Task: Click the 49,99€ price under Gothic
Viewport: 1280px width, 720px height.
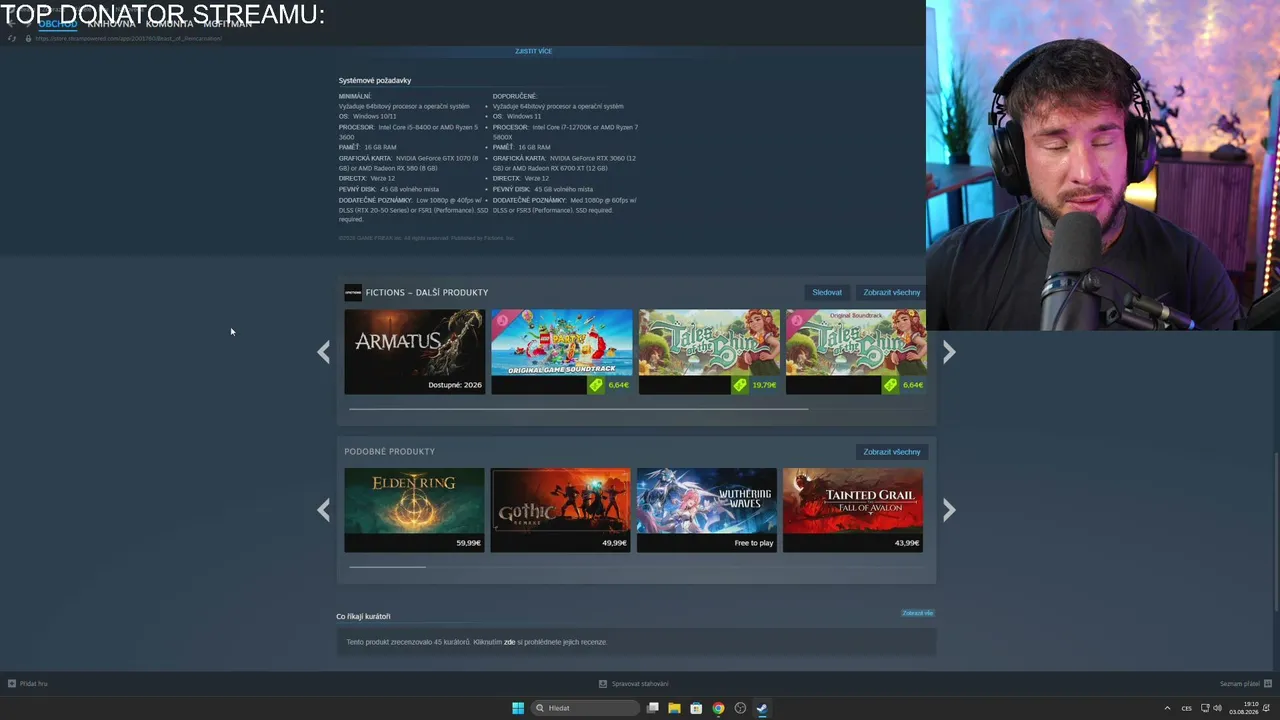Action: click(x=615, y=543)
